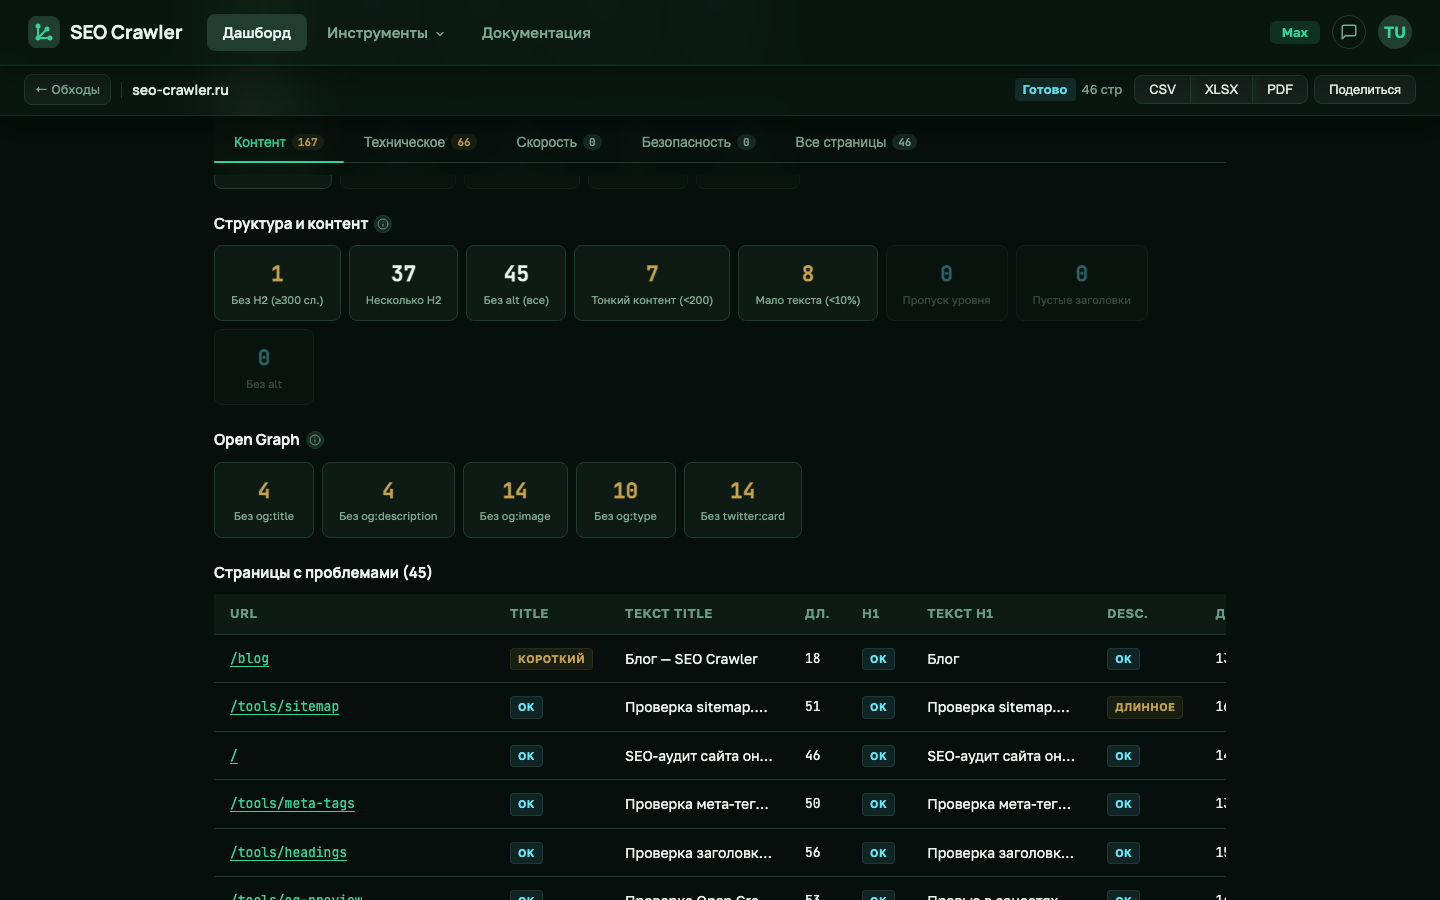Viewport: 1440px width, 900px height.
Task: Show info for Структура и контент
Action: tap(383, 224)
